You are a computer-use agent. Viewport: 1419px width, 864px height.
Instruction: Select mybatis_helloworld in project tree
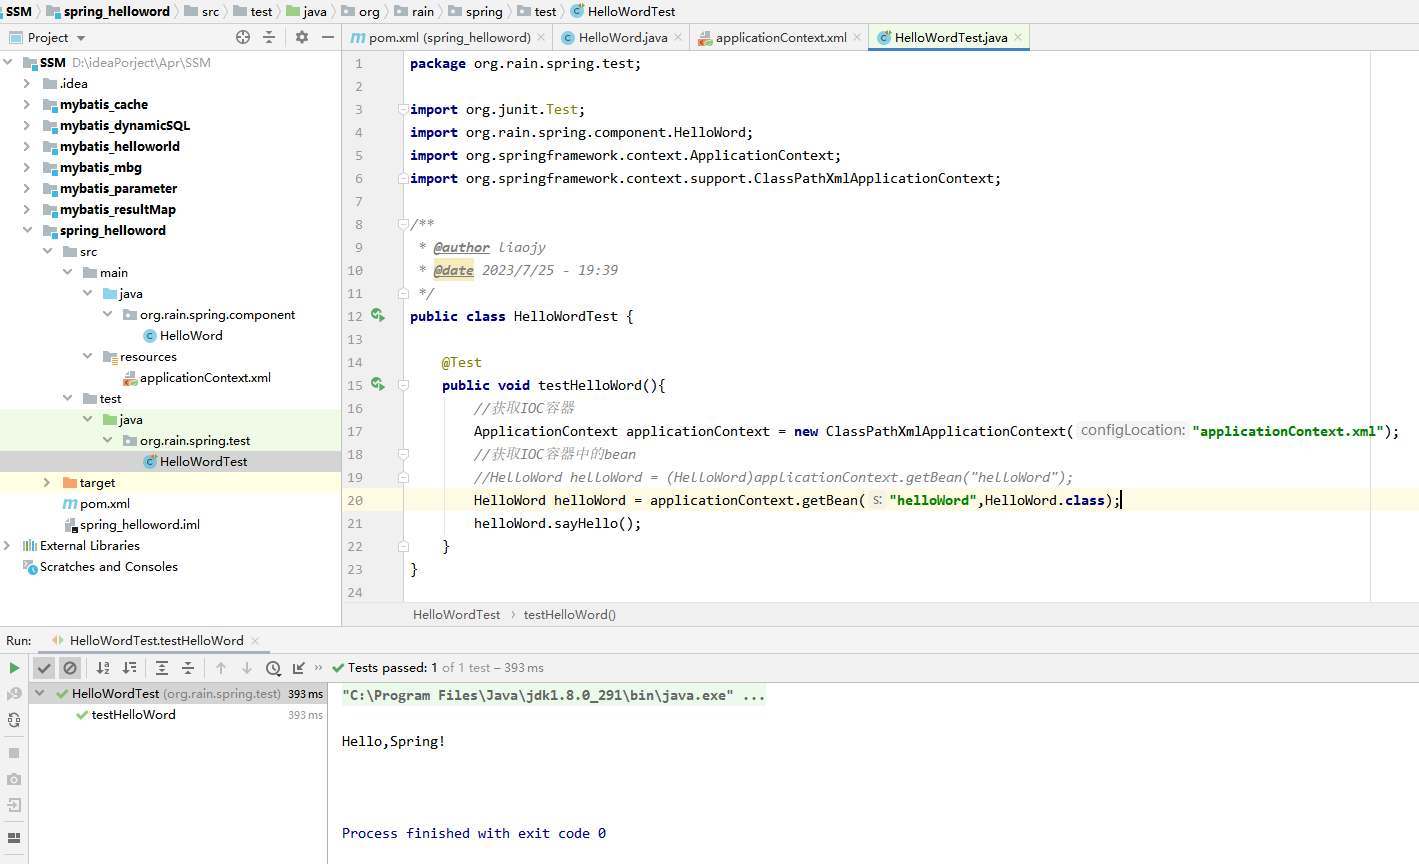119,147
